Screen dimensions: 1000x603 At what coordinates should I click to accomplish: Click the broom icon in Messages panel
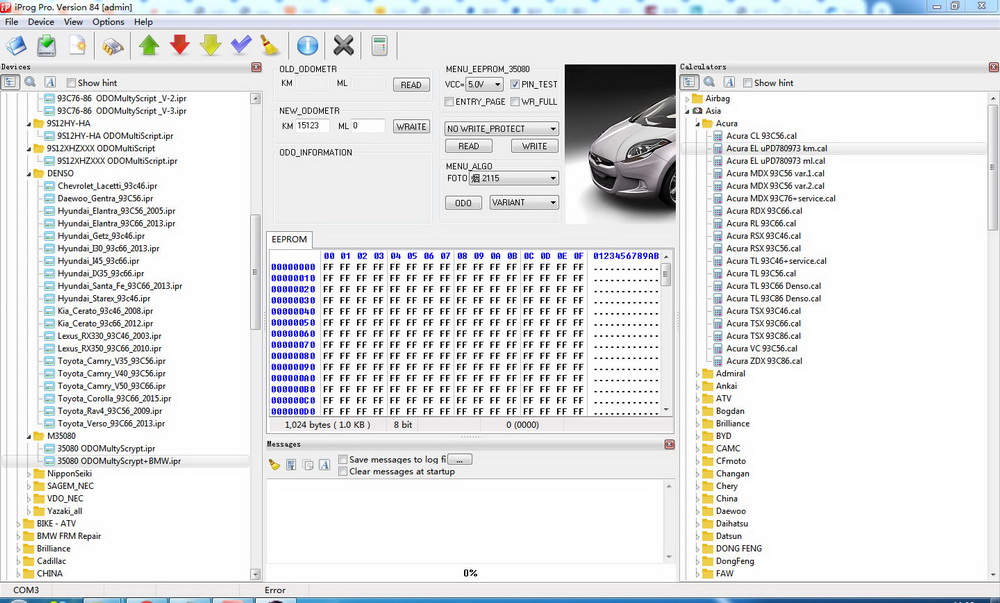274,465
